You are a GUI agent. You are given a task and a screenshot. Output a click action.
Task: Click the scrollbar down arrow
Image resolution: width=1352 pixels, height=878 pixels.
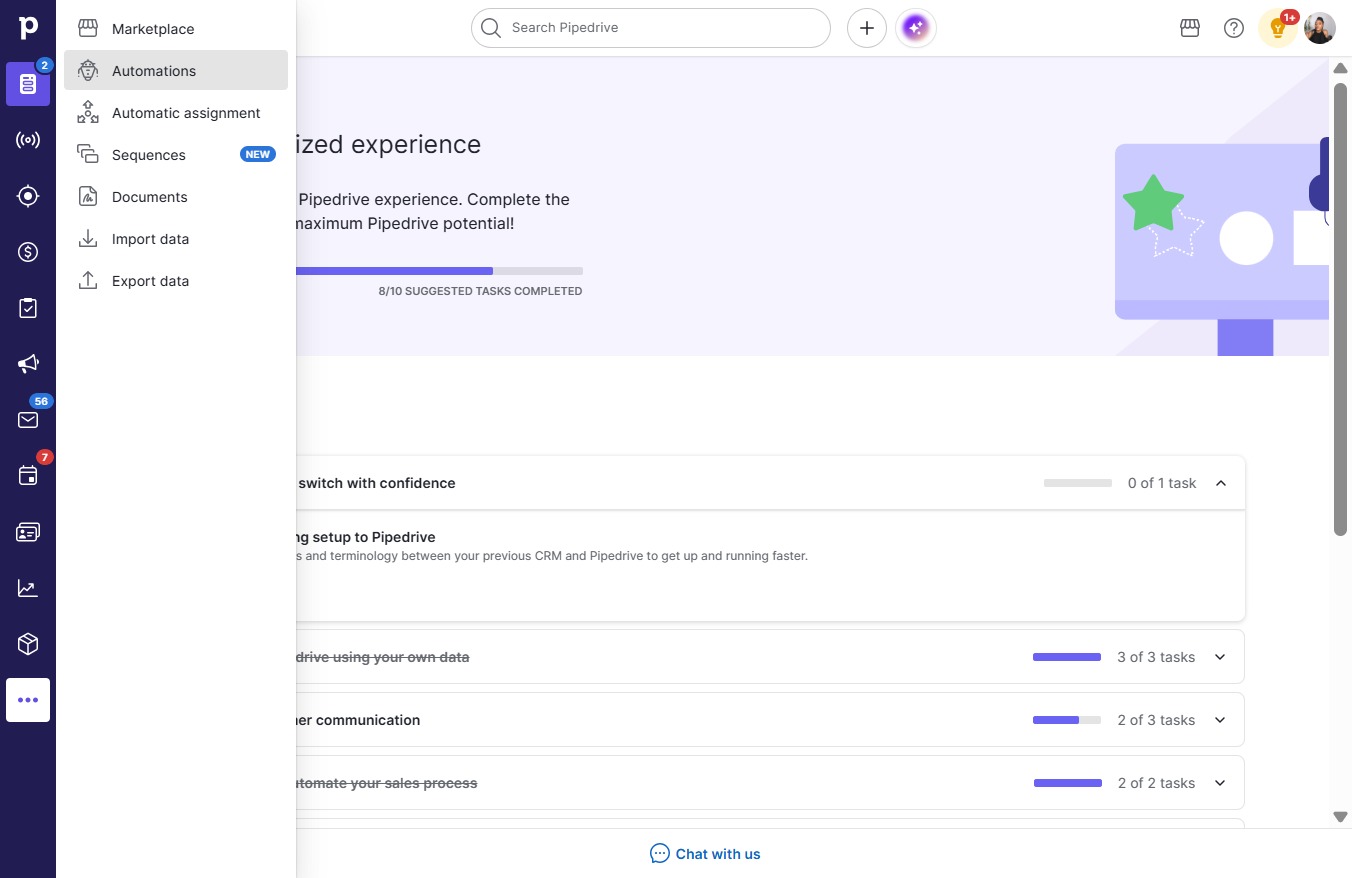1341,817
